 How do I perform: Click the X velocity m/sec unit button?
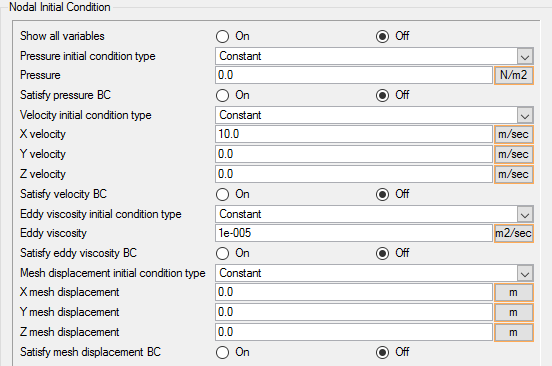514,134
